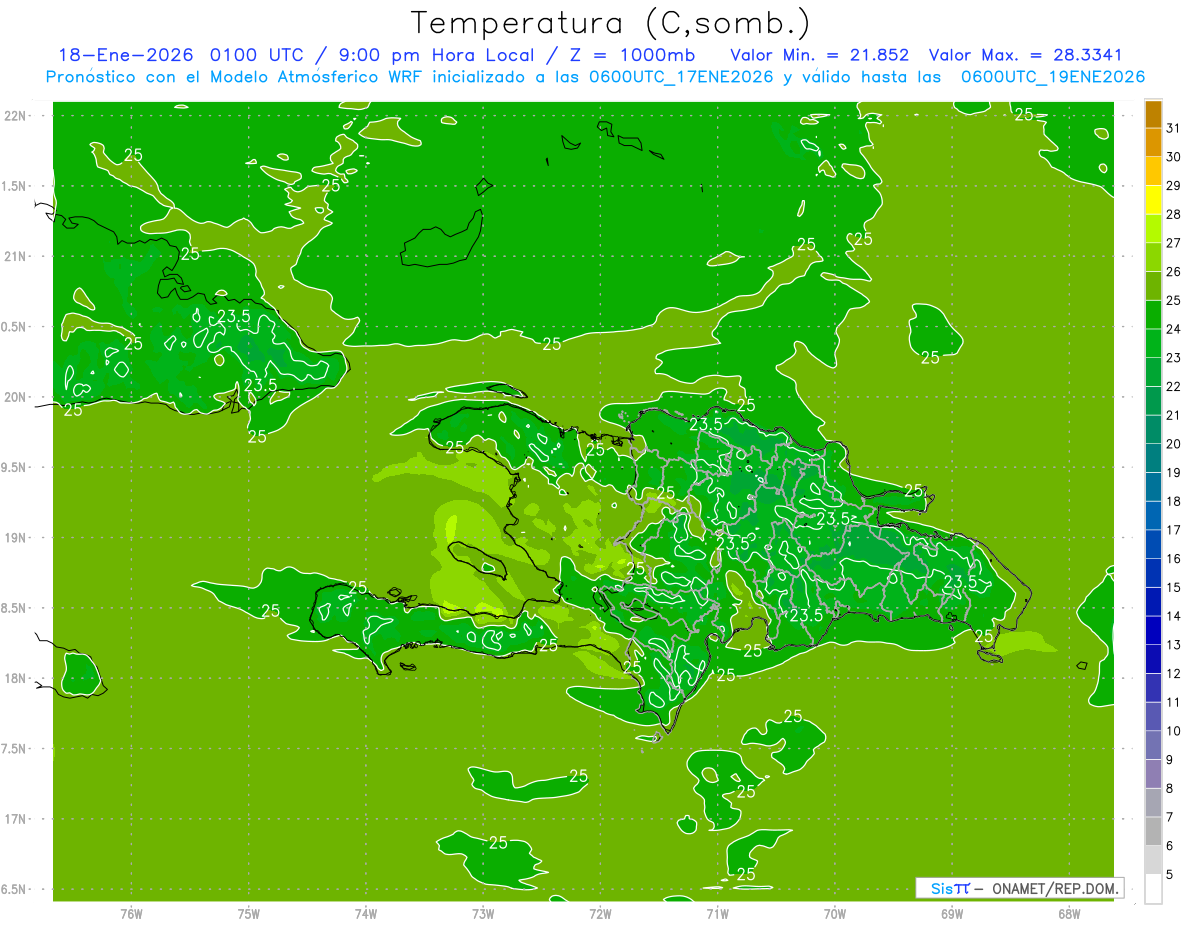Click the 'Temperatura (C,somb.)' title
The height and width of the screenshot is (927, 1200).
point(610,22)
